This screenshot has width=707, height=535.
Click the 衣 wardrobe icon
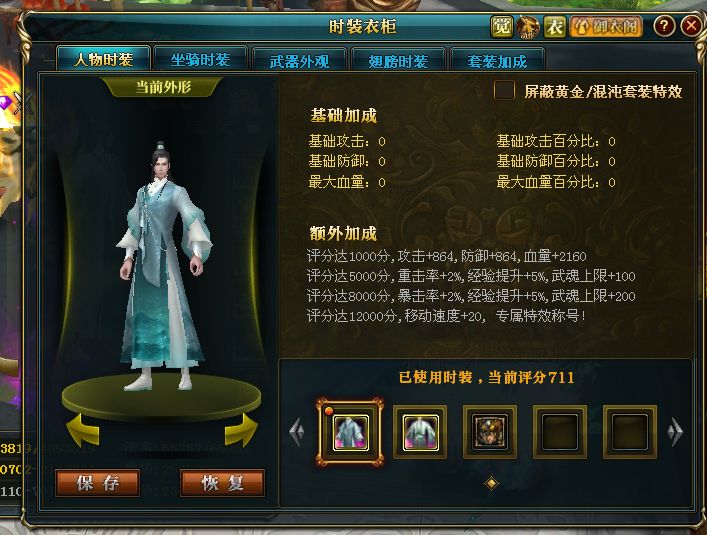(x=555, y=27)
